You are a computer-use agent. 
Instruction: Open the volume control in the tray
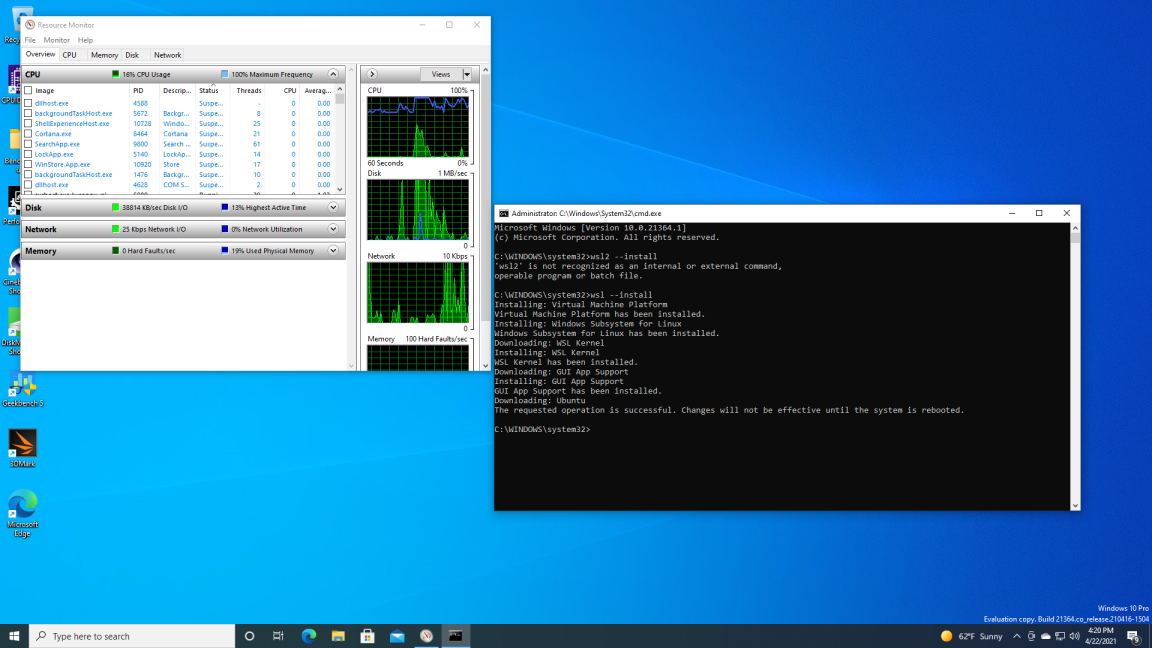(1075, 636)
